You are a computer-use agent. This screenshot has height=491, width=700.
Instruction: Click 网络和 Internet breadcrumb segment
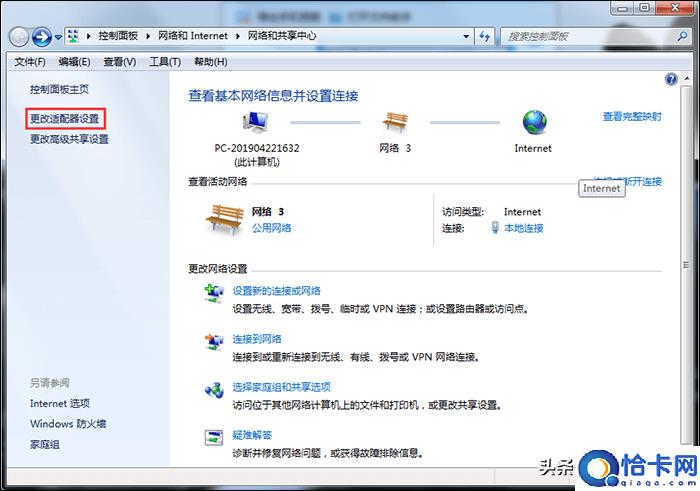[193, 36]
